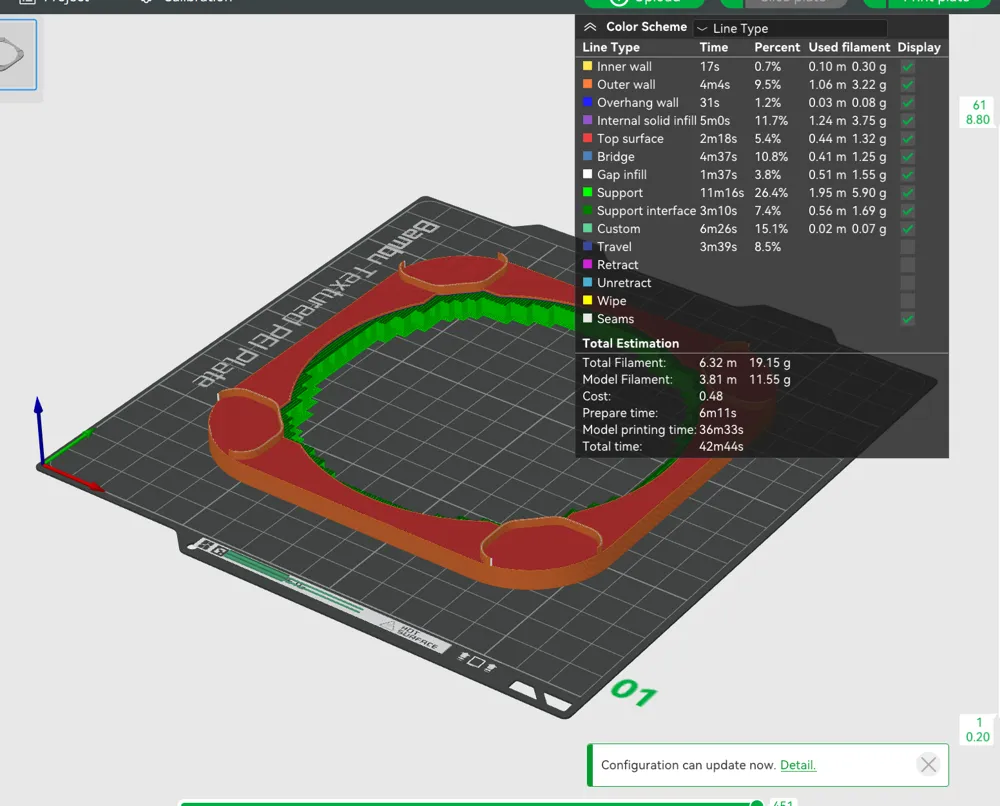Open the Line Type color scheme dropdown
Screen dimensions: 1000x806
click(x=790, y=29)
